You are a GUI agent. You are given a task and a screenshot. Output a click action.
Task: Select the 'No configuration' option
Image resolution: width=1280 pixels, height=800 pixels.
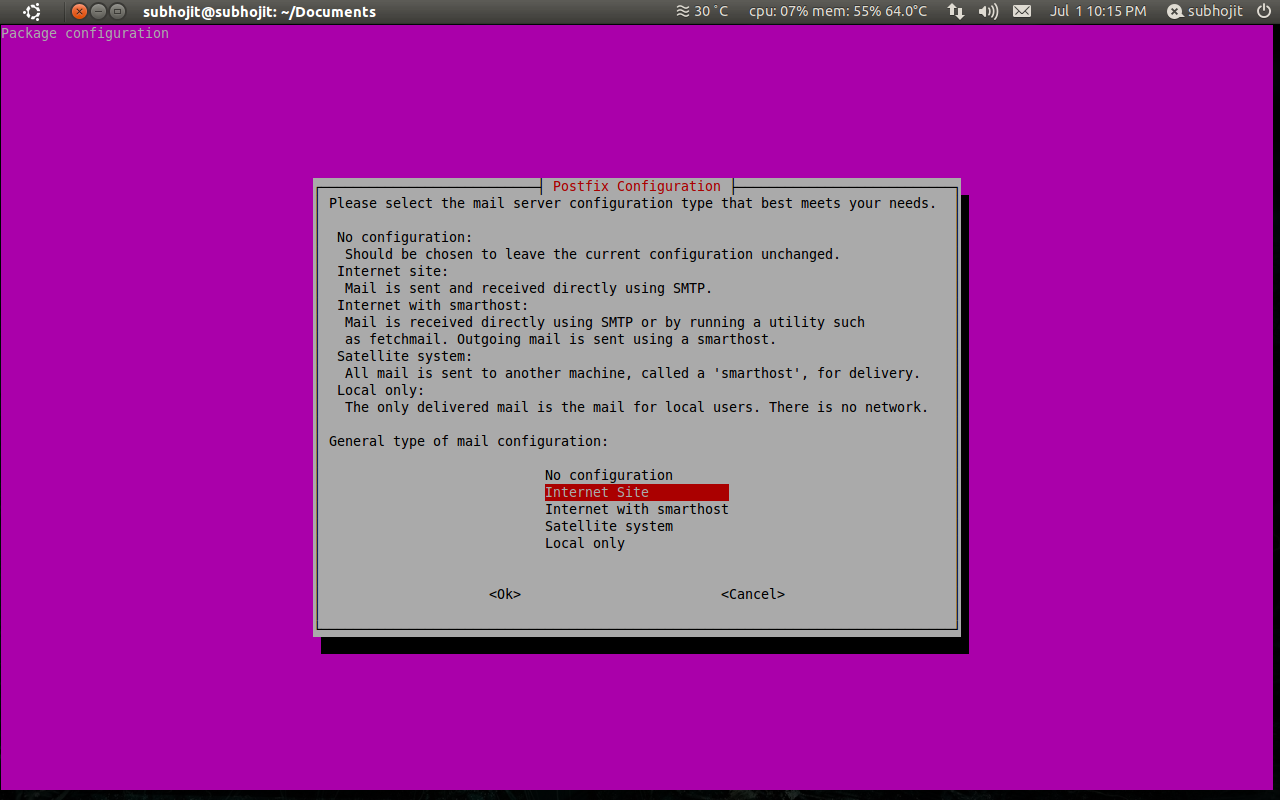(608, 475)
